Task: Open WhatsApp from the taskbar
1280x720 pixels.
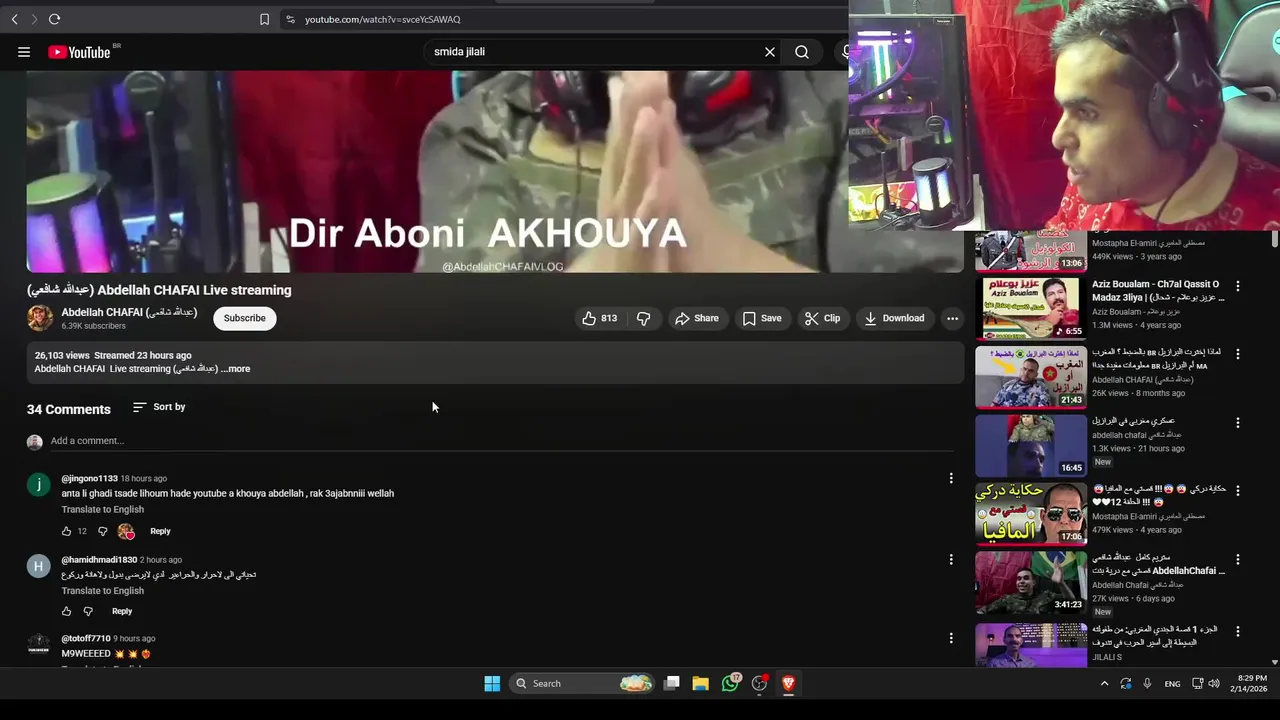Action: (730, 683)
